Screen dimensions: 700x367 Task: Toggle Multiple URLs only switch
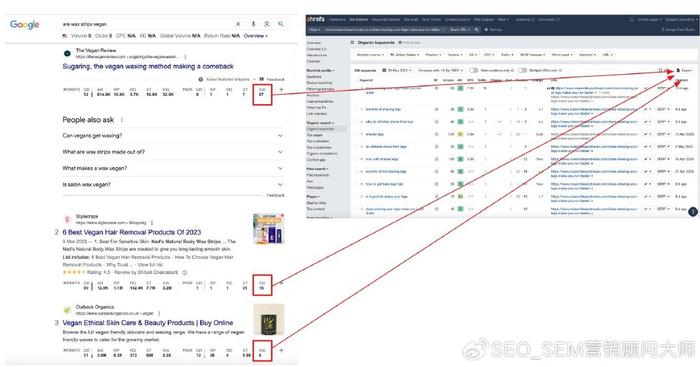[x=522, y=71]
